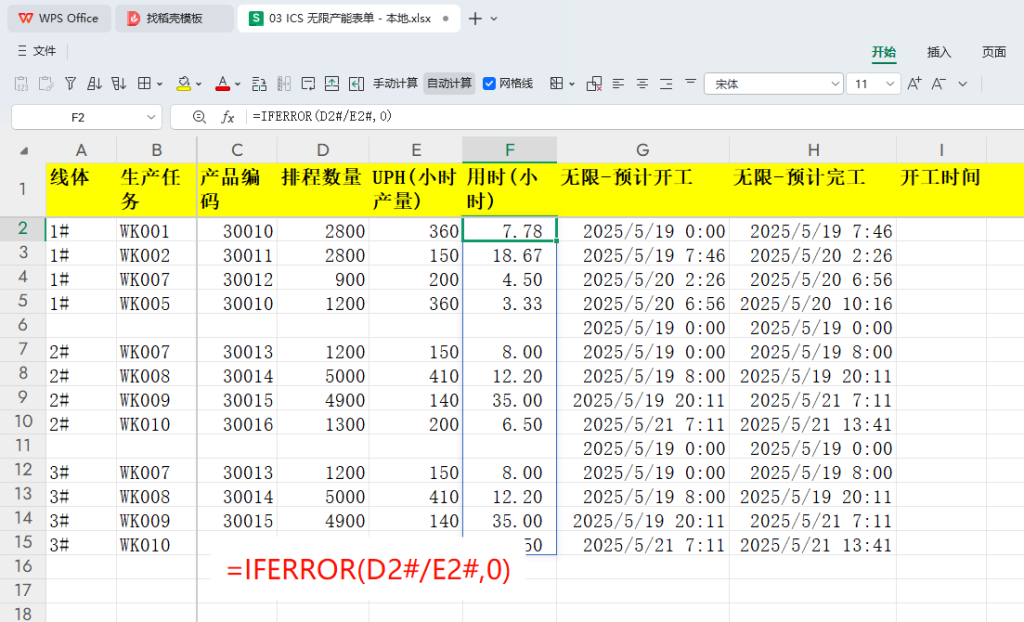Click the freeze panes grid icon
1024x622 pixels.
pos(556,84)
